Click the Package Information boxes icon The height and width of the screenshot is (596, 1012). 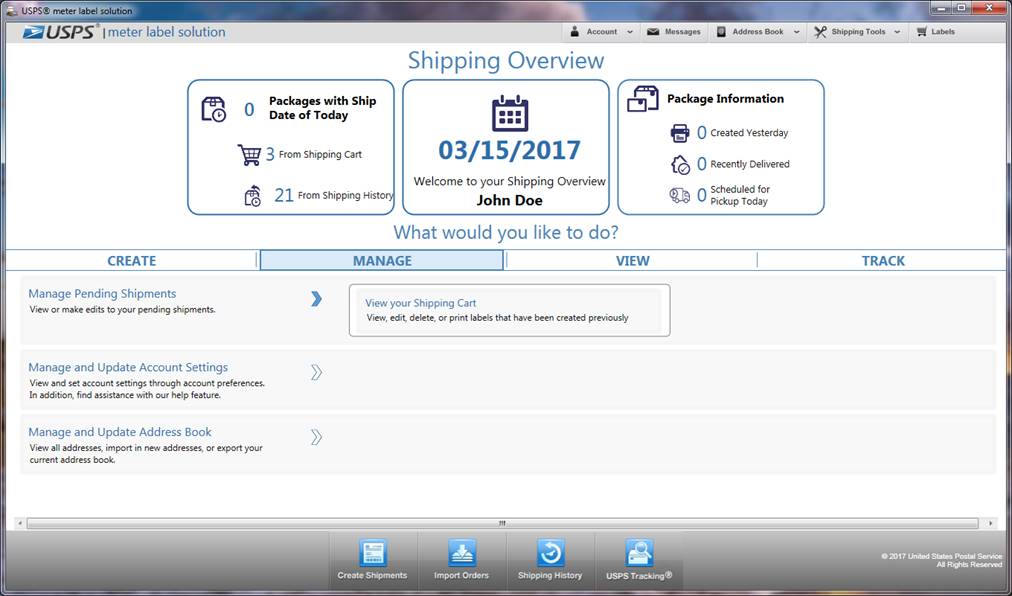tap(643, 99)
